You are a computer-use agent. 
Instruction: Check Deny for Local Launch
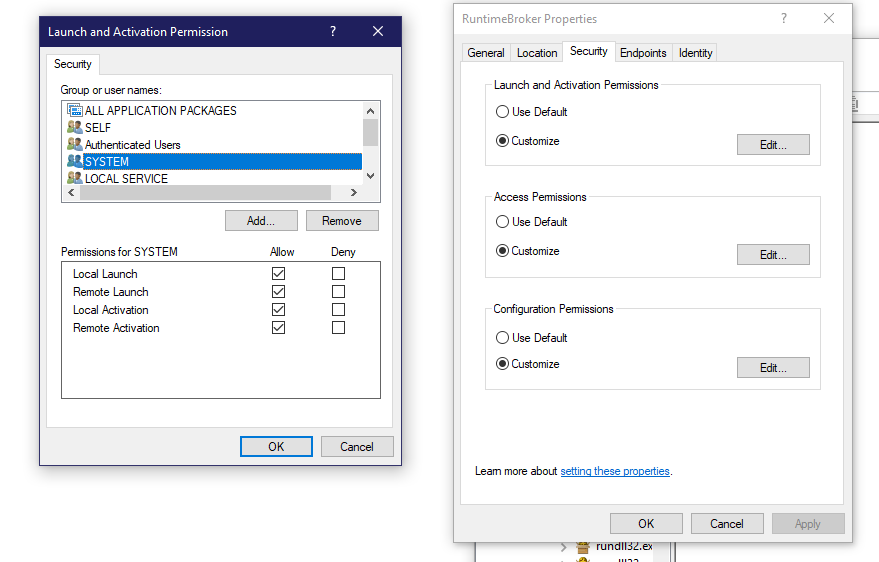tap(338, 273)
